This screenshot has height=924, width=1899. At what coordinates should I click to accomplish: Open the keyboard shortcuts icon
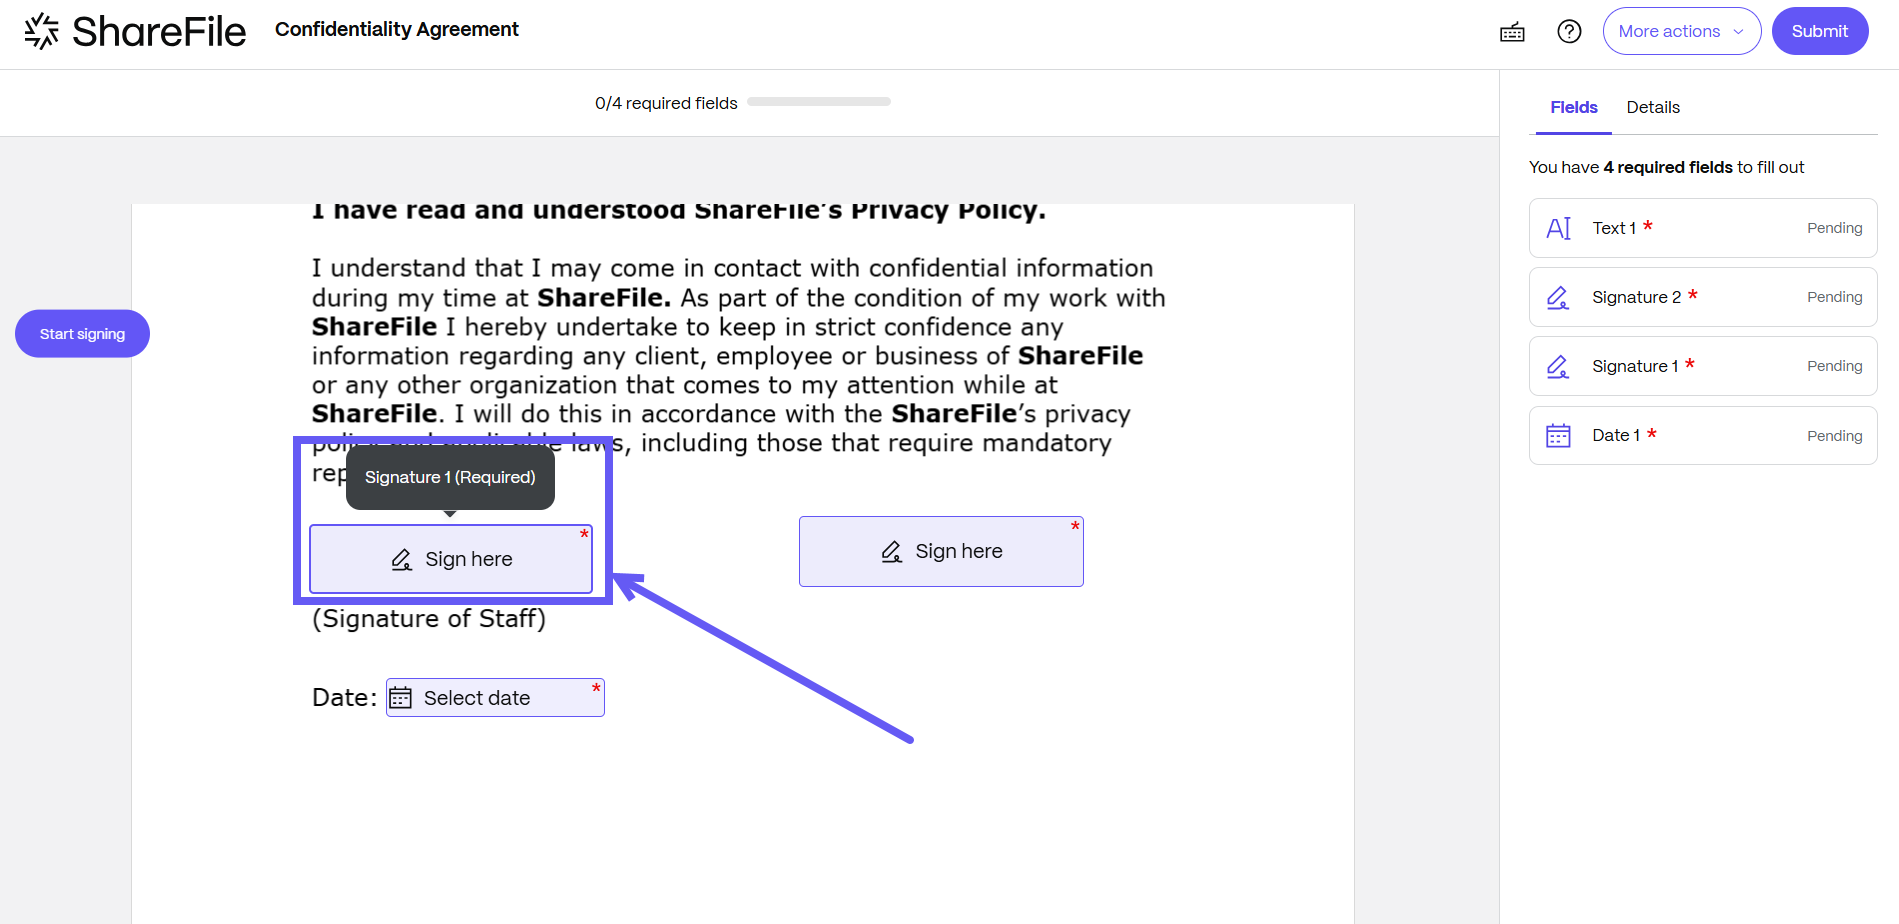[1512, 32]
